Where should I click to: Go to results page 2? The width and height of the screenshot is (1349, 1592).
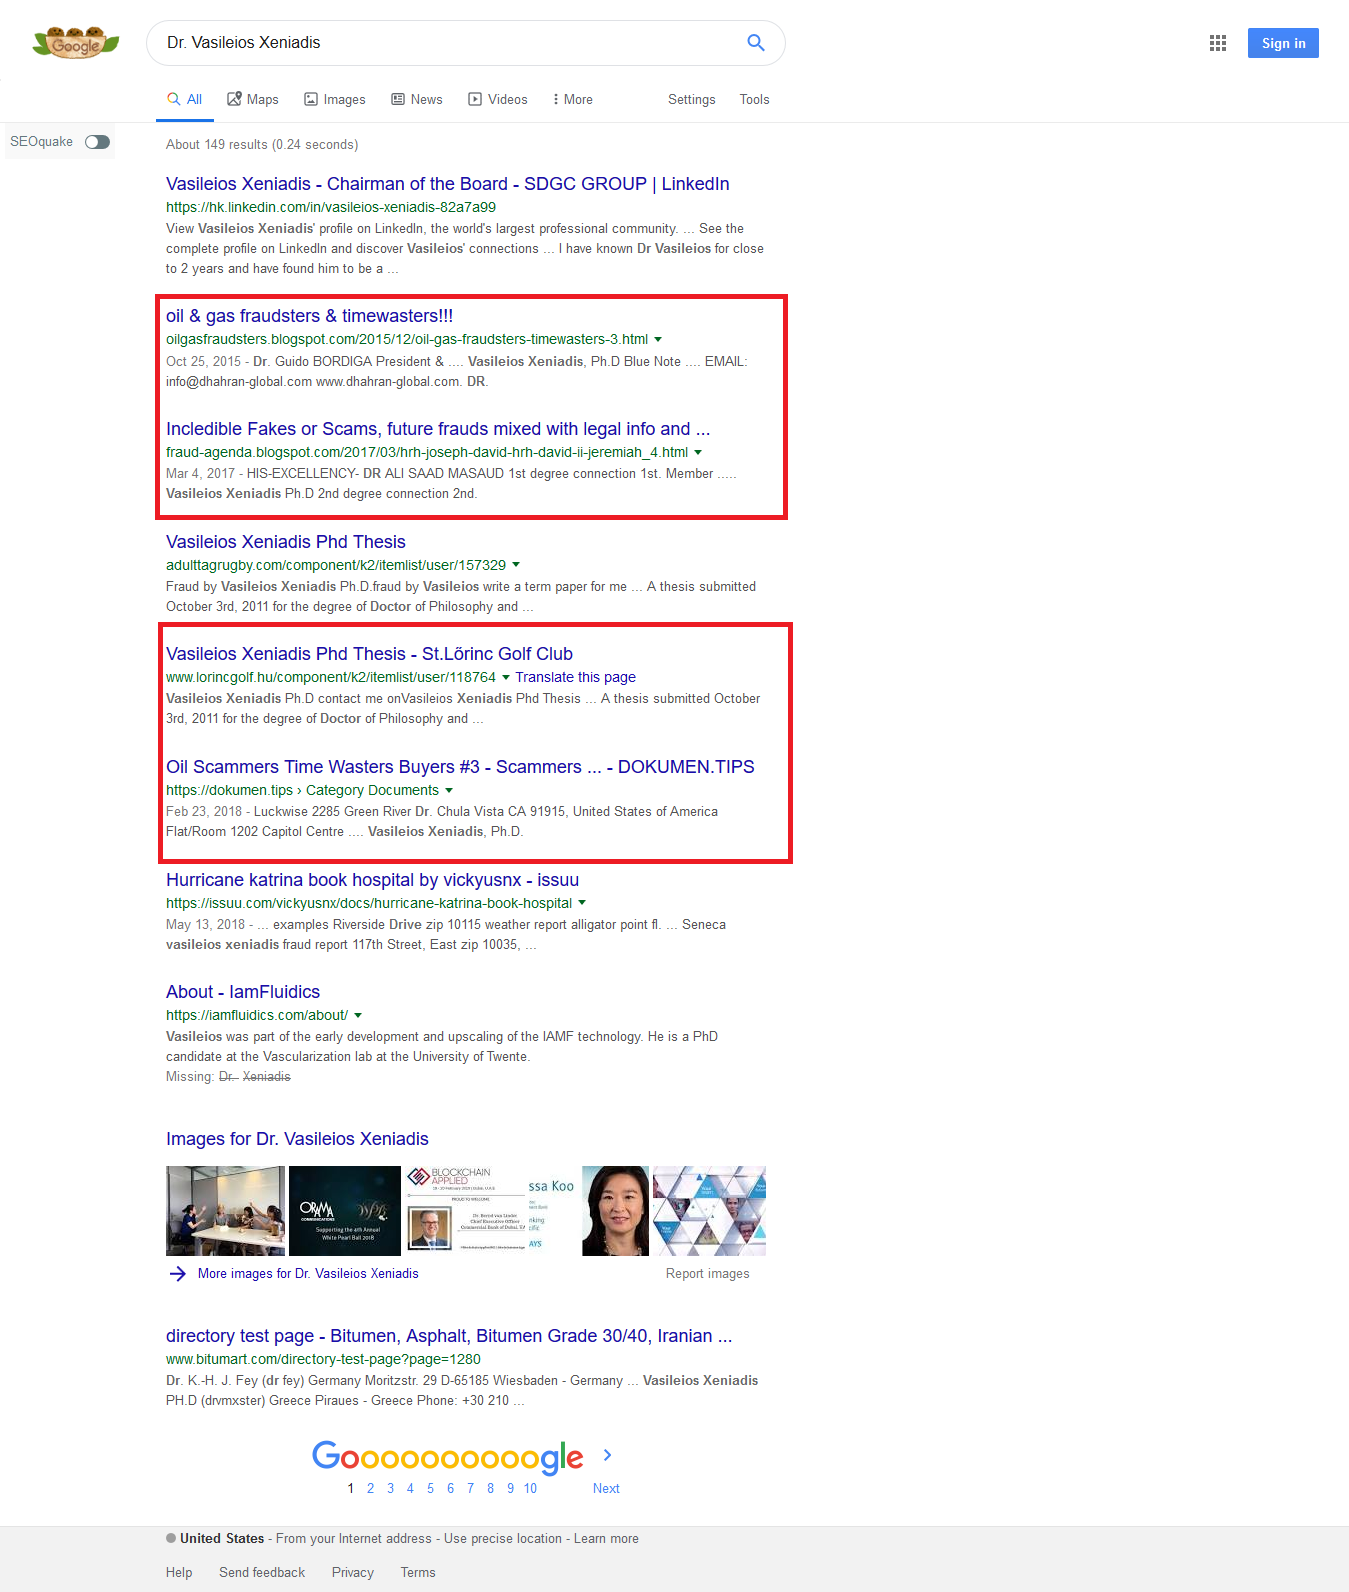370,1488
